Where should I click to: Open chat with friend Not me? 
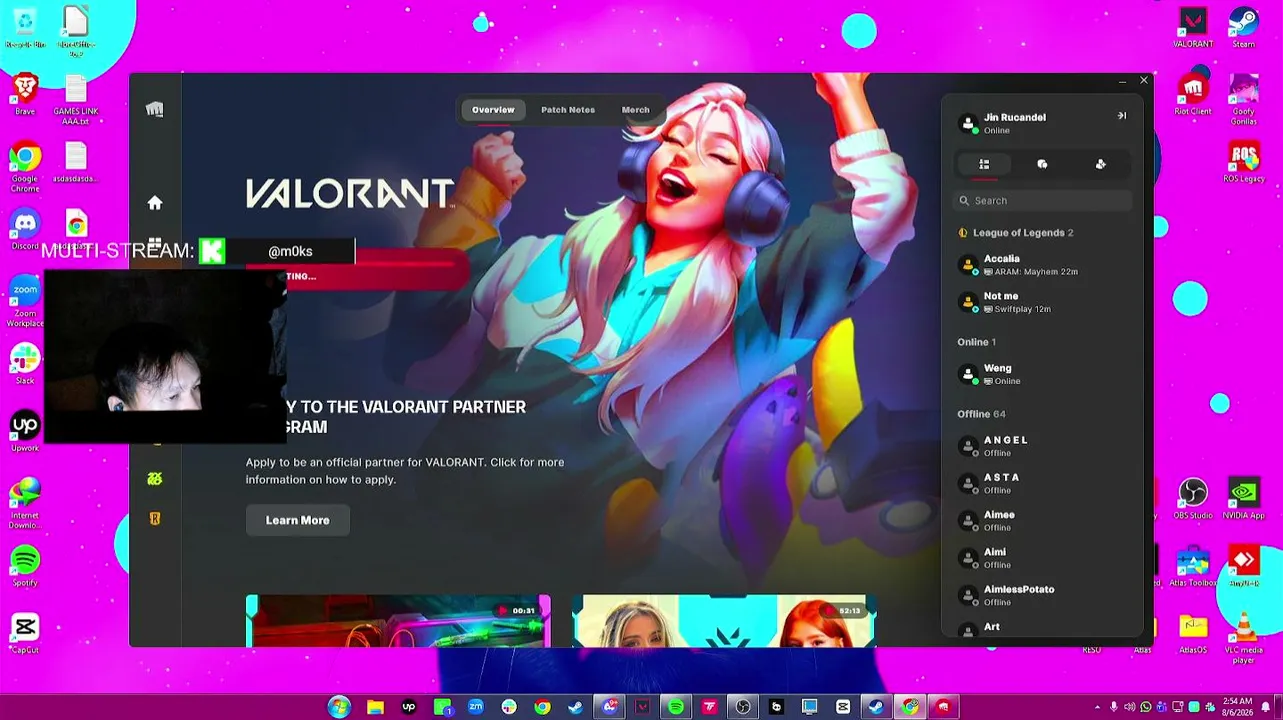1043,302
